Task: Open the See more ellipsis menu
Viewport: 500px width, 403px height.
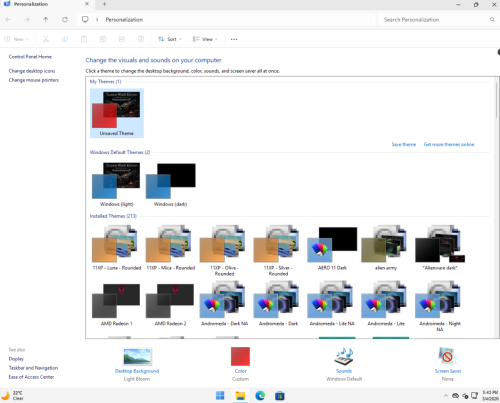Action: coord(234,39)
